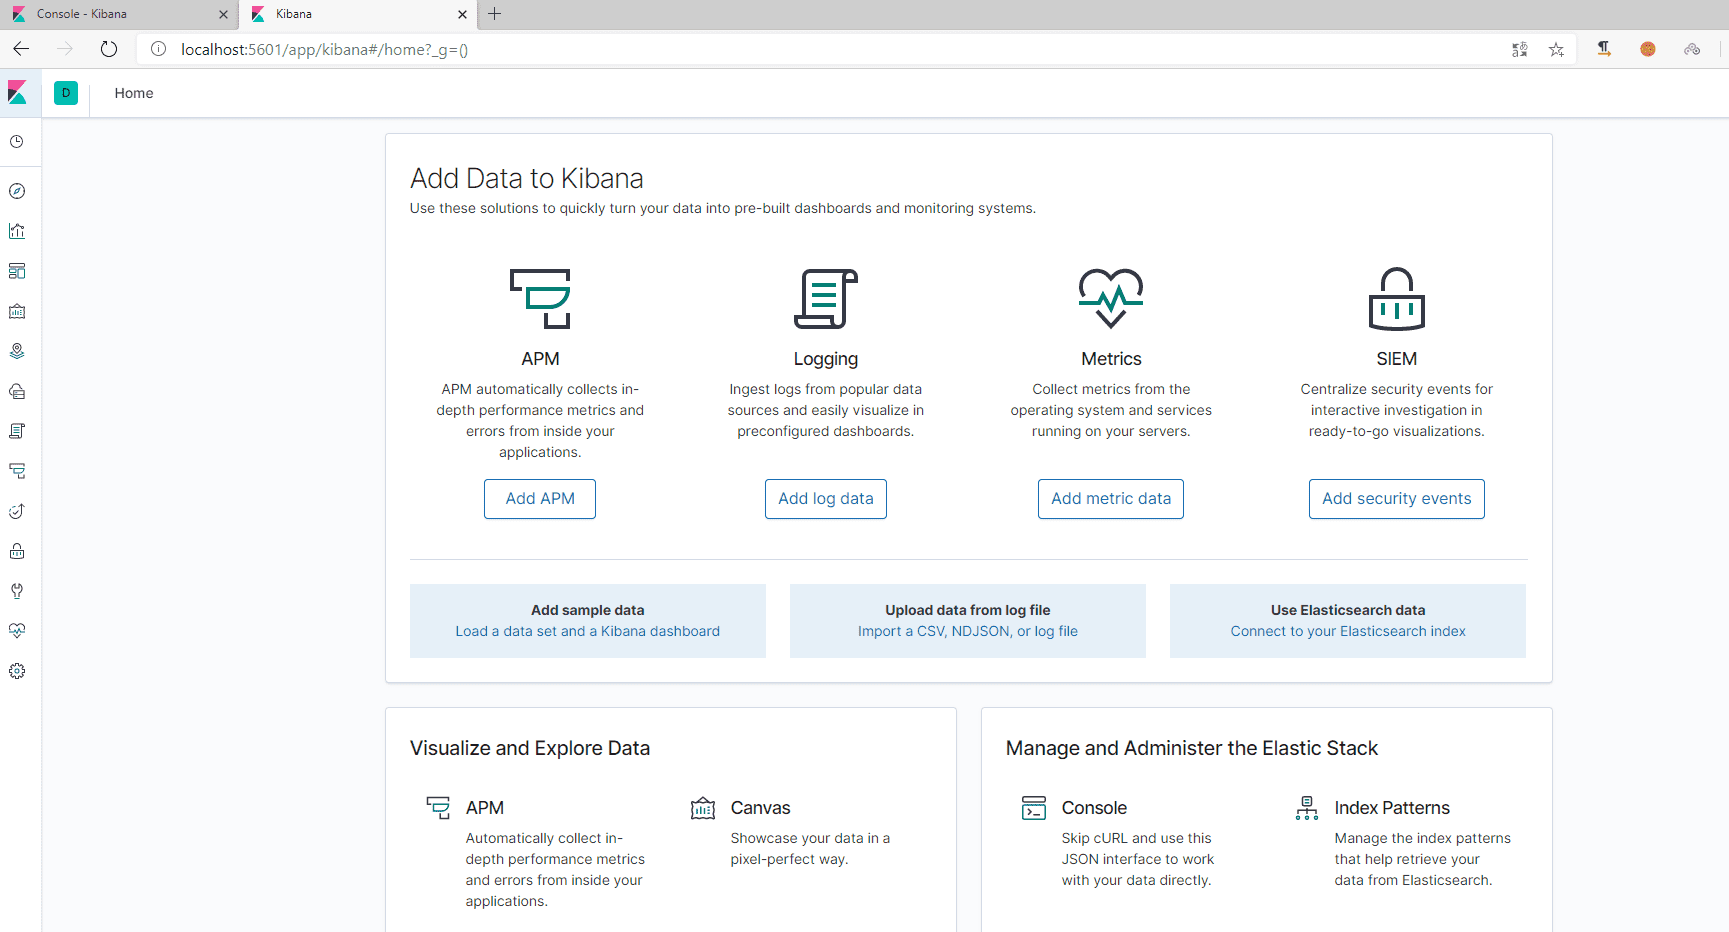Click 'Import a CSV, NDJSON, or log file'
The height and width of the screenshot is (932, 1729).
coord(968,631)
